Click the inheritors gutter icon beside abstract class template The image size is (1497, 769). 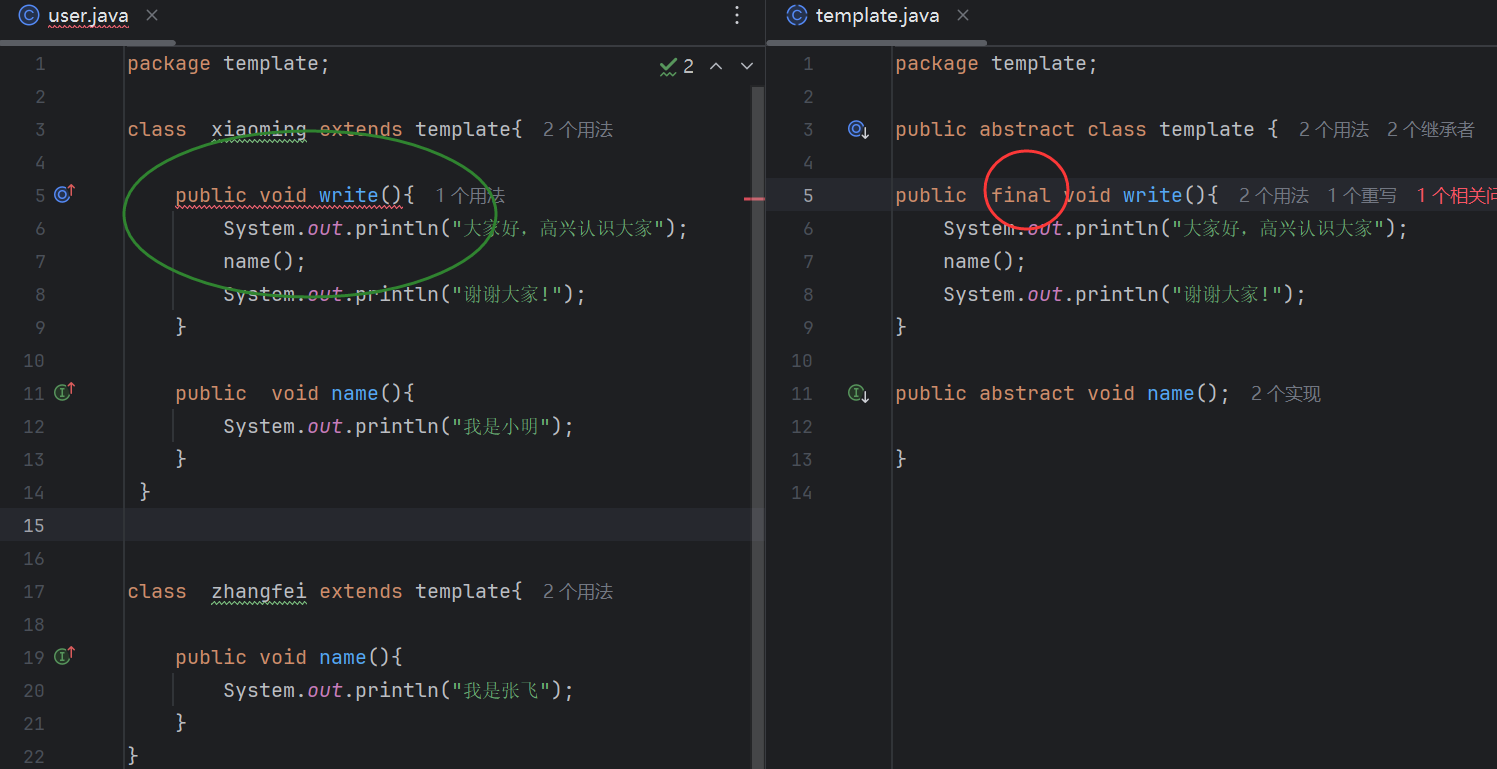tap(858, 129)
